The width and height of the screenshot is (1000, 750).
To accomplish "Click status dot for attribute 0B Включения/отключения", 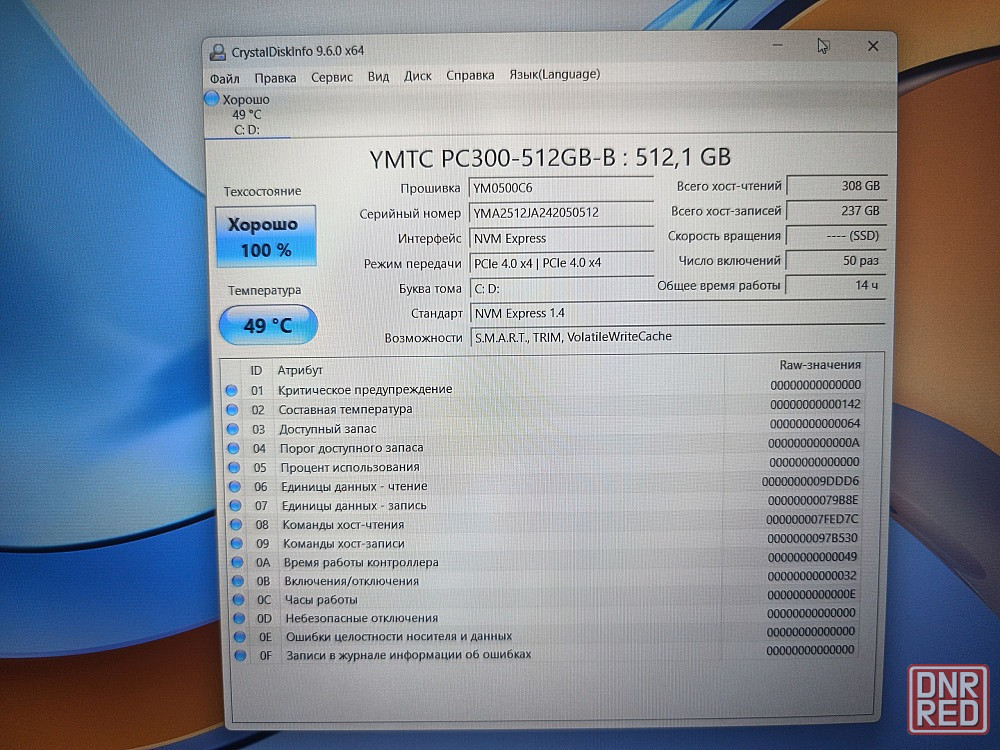I will point(238,581).
